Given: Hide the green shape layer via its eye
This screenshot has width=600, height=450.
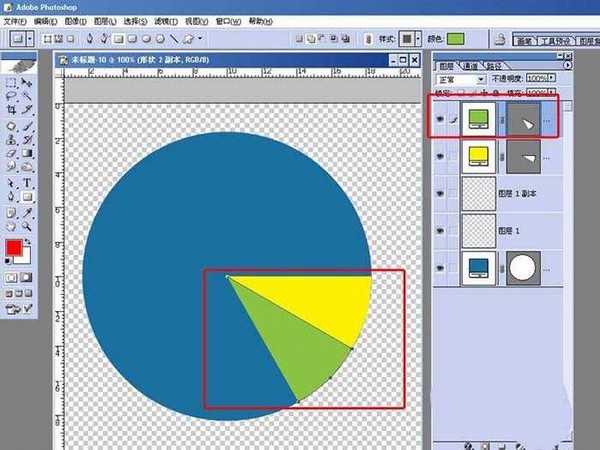Looking at the screenshot, I should point(440,119).
